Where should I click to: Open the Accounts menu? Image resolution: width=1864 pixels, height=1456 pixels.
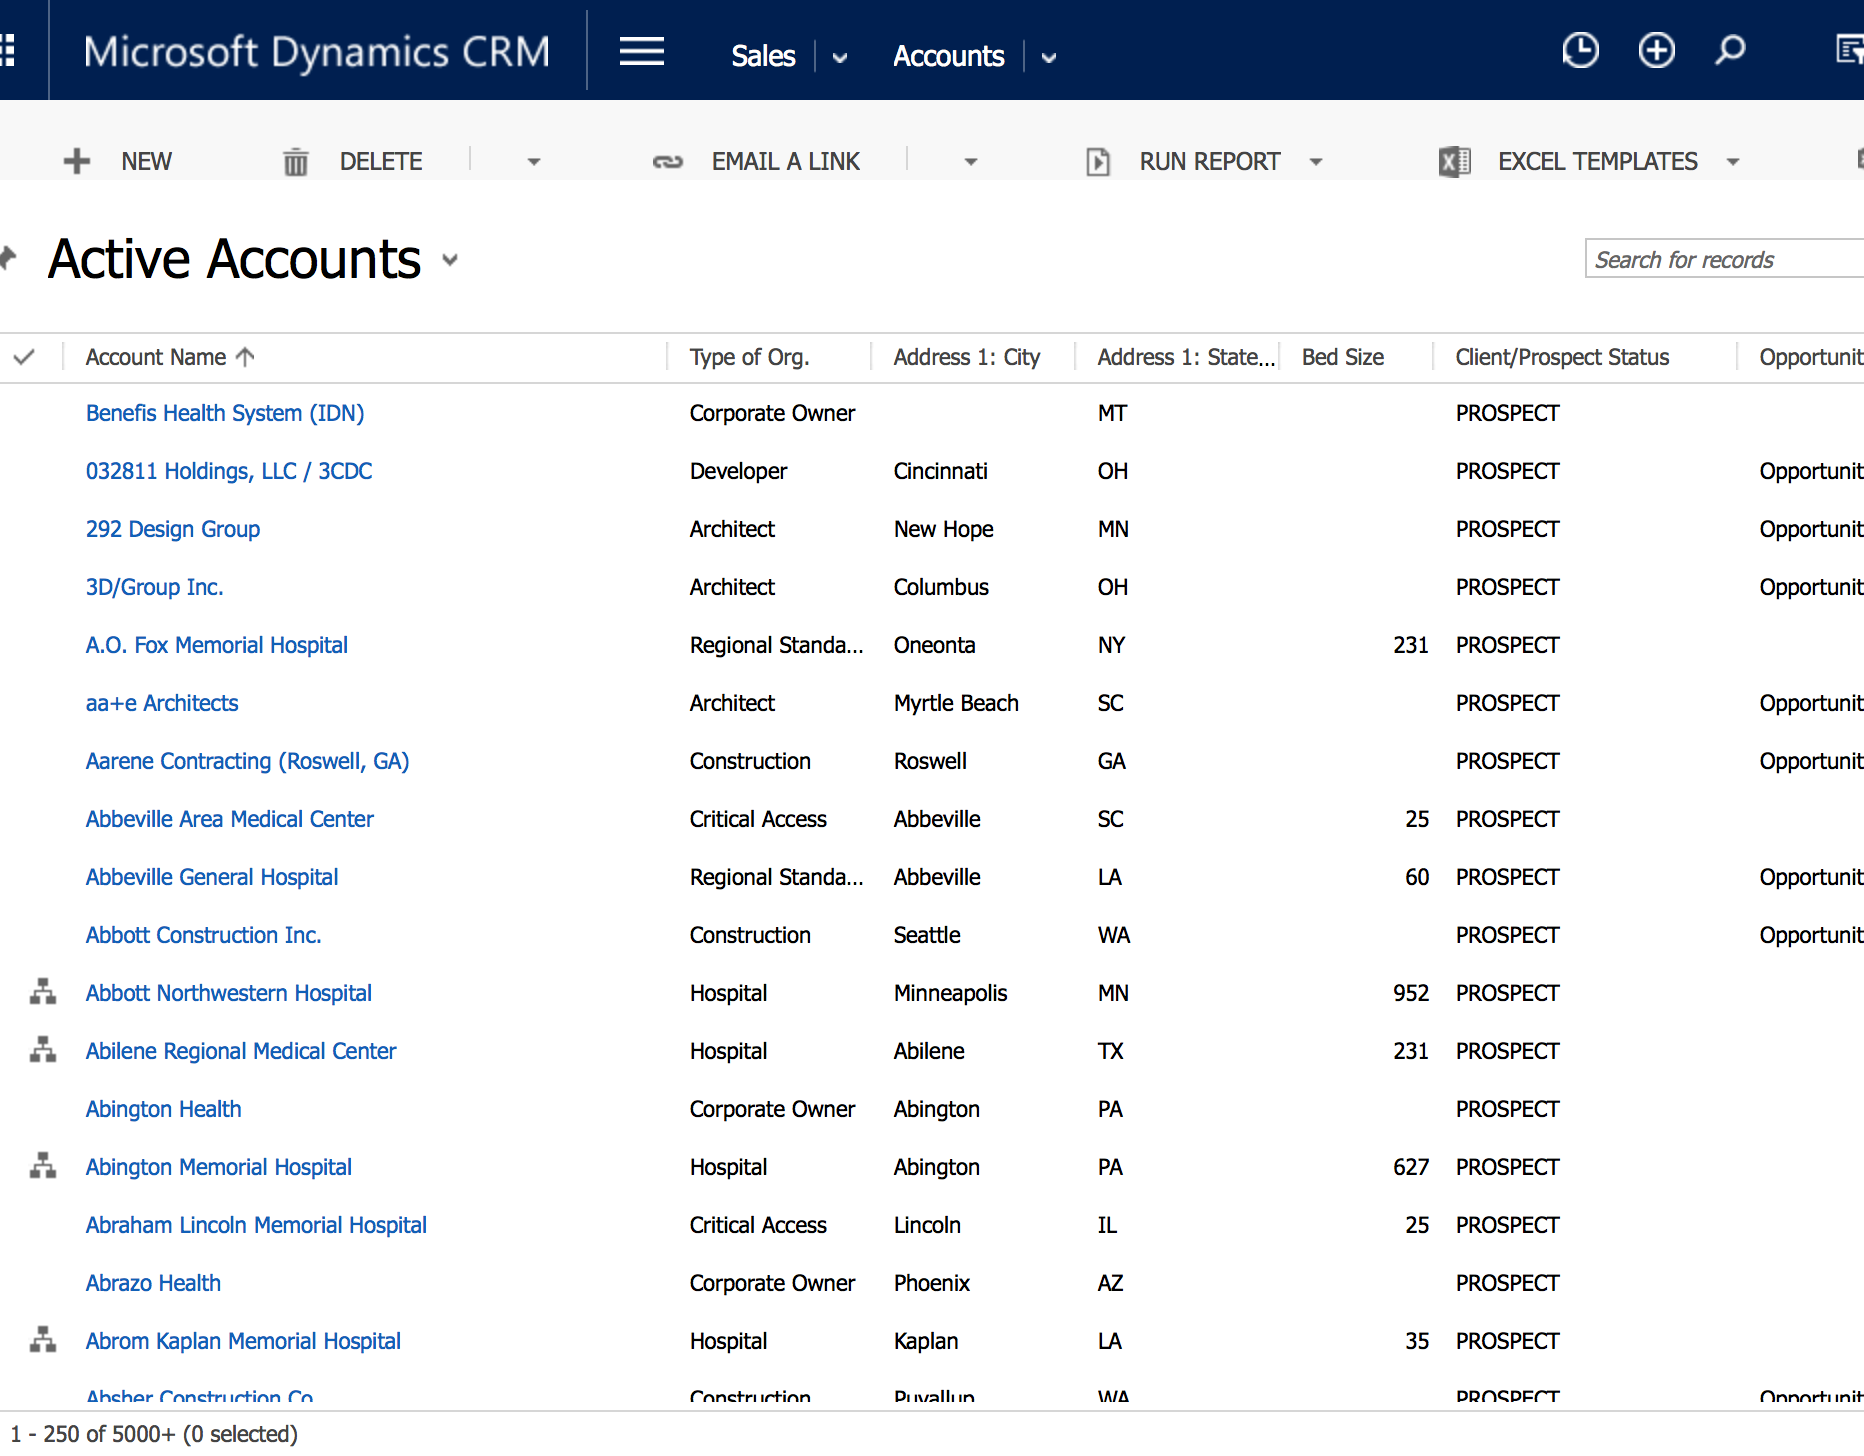[x=948, y=56]
